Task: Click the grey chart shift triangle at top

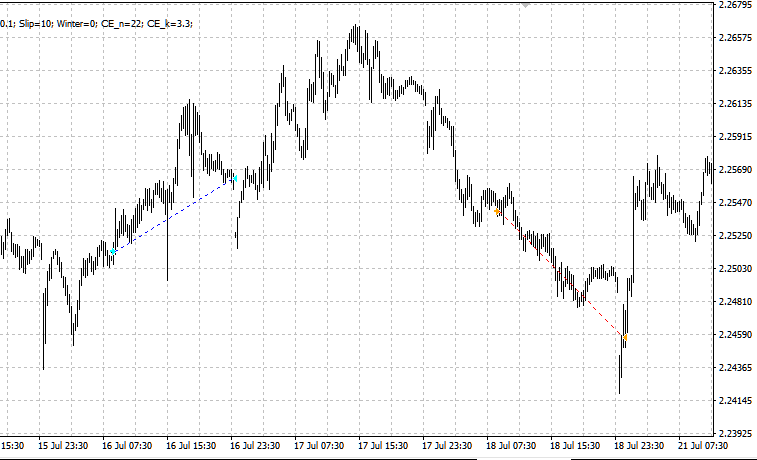Action: tap(526, 4)
